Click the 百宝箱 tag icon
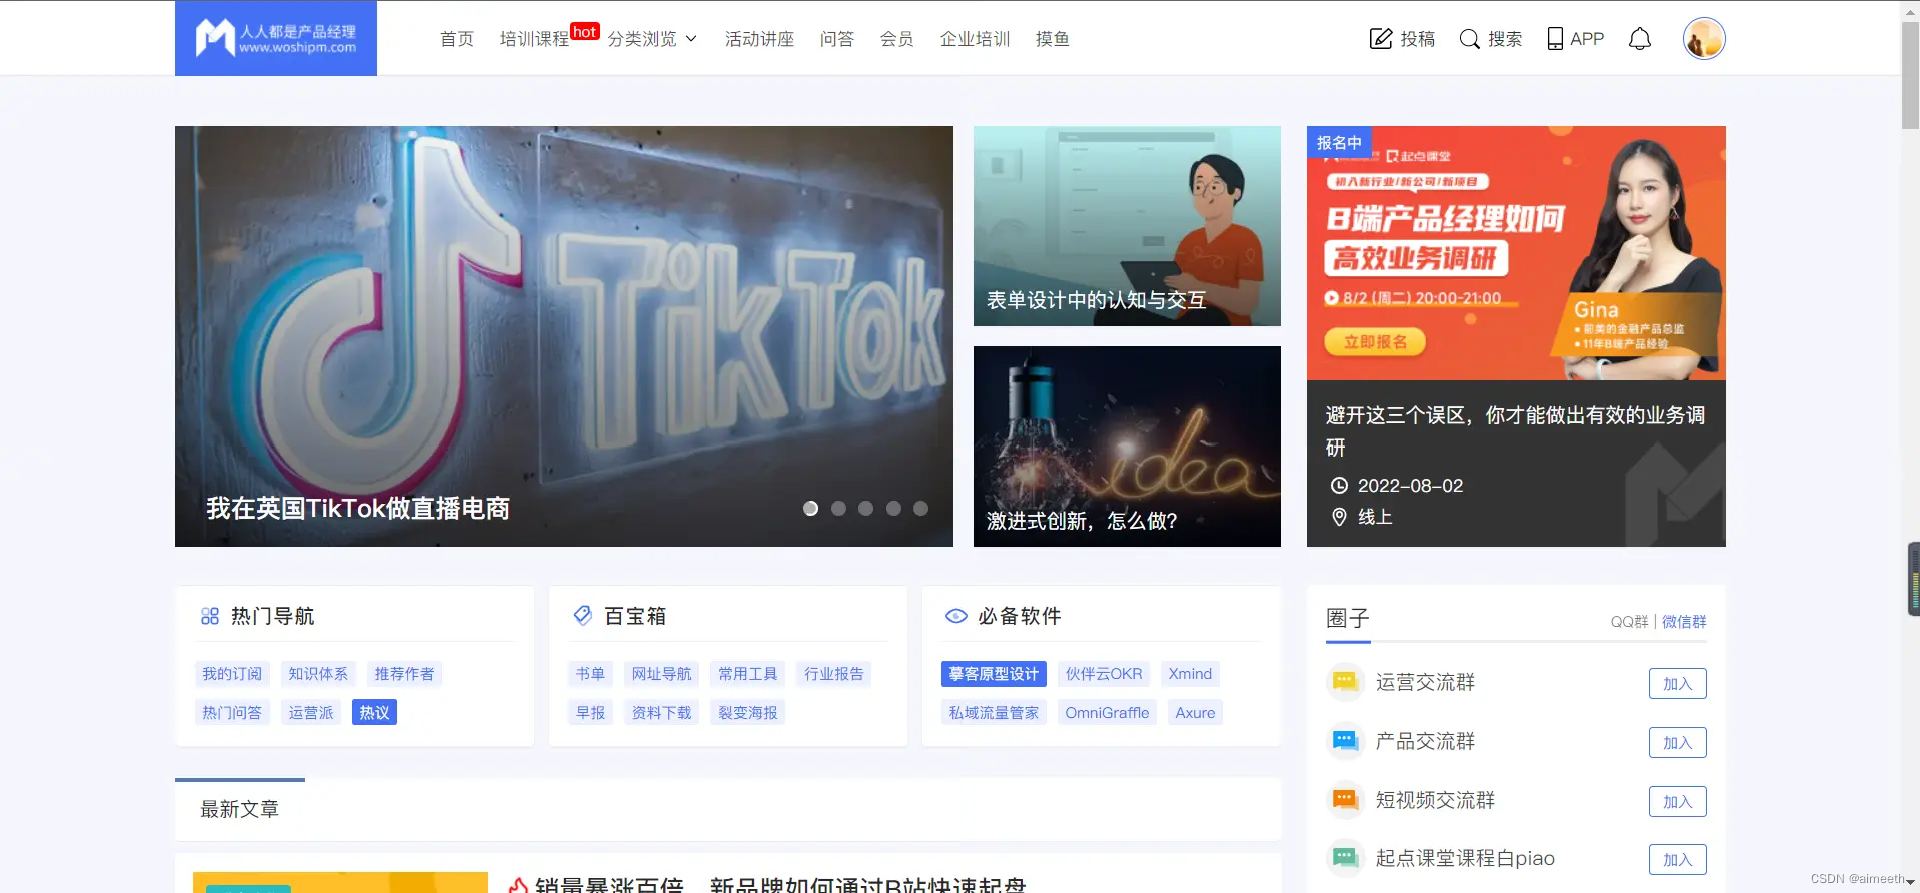This screenshot has height=893, width=1920. coord(583,615)
